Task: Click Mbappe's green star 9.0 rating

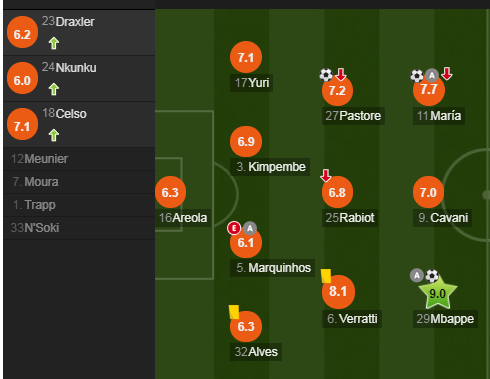Action: (x=437, y=293)
